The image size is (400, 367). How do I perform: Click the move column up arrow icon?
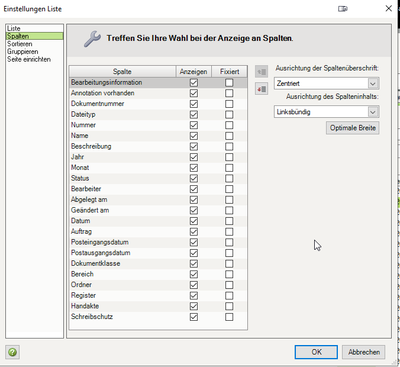point(262,72)
